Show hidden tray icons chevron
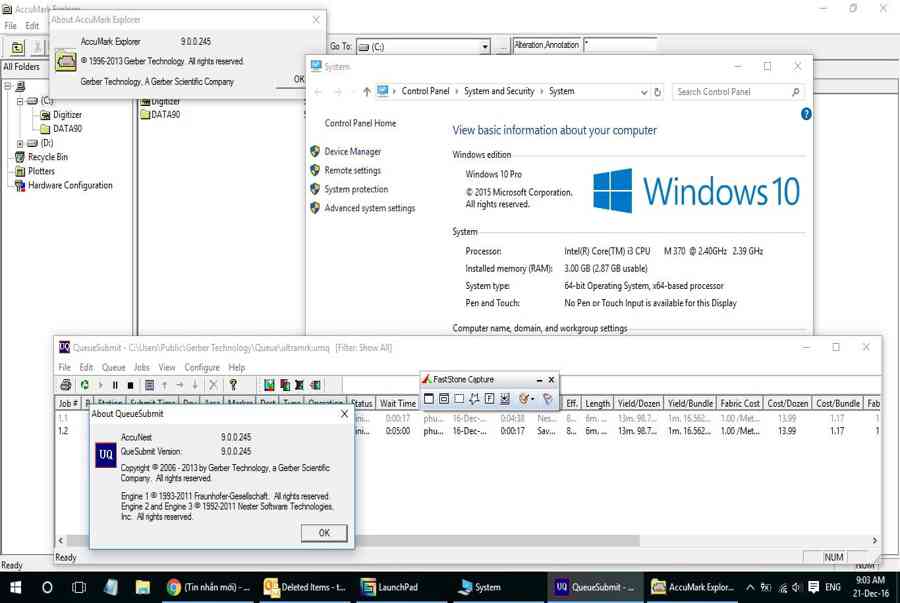This screenshot has width=900, height=603. [x=750, y=587]
